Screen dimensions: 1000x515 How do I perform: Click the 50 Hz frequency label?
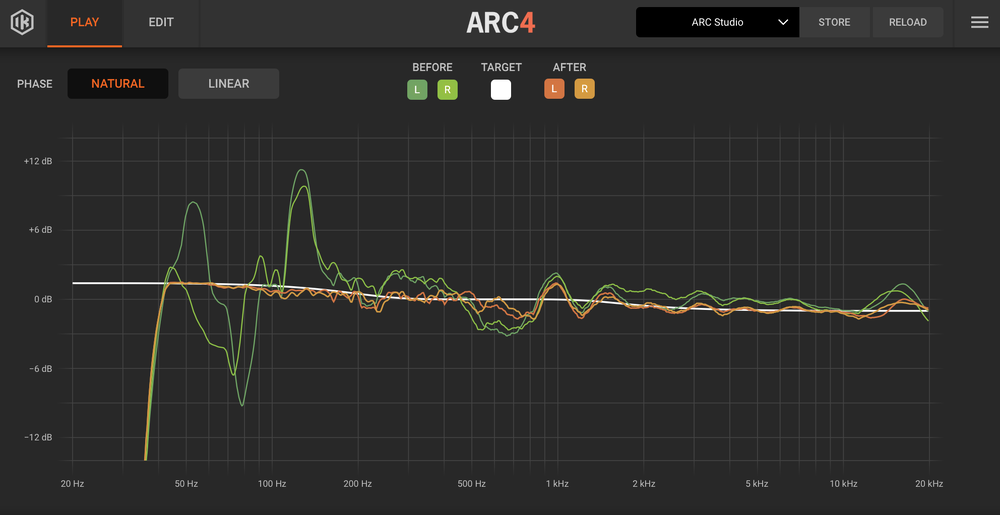pos(186,484)
